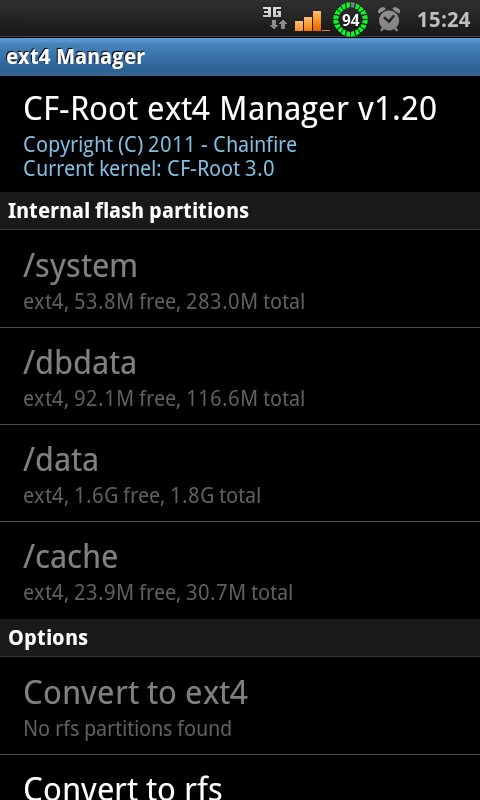Tap the 1.6G free data details text
This screenshot has height=800, width=480.
[142, 495]
